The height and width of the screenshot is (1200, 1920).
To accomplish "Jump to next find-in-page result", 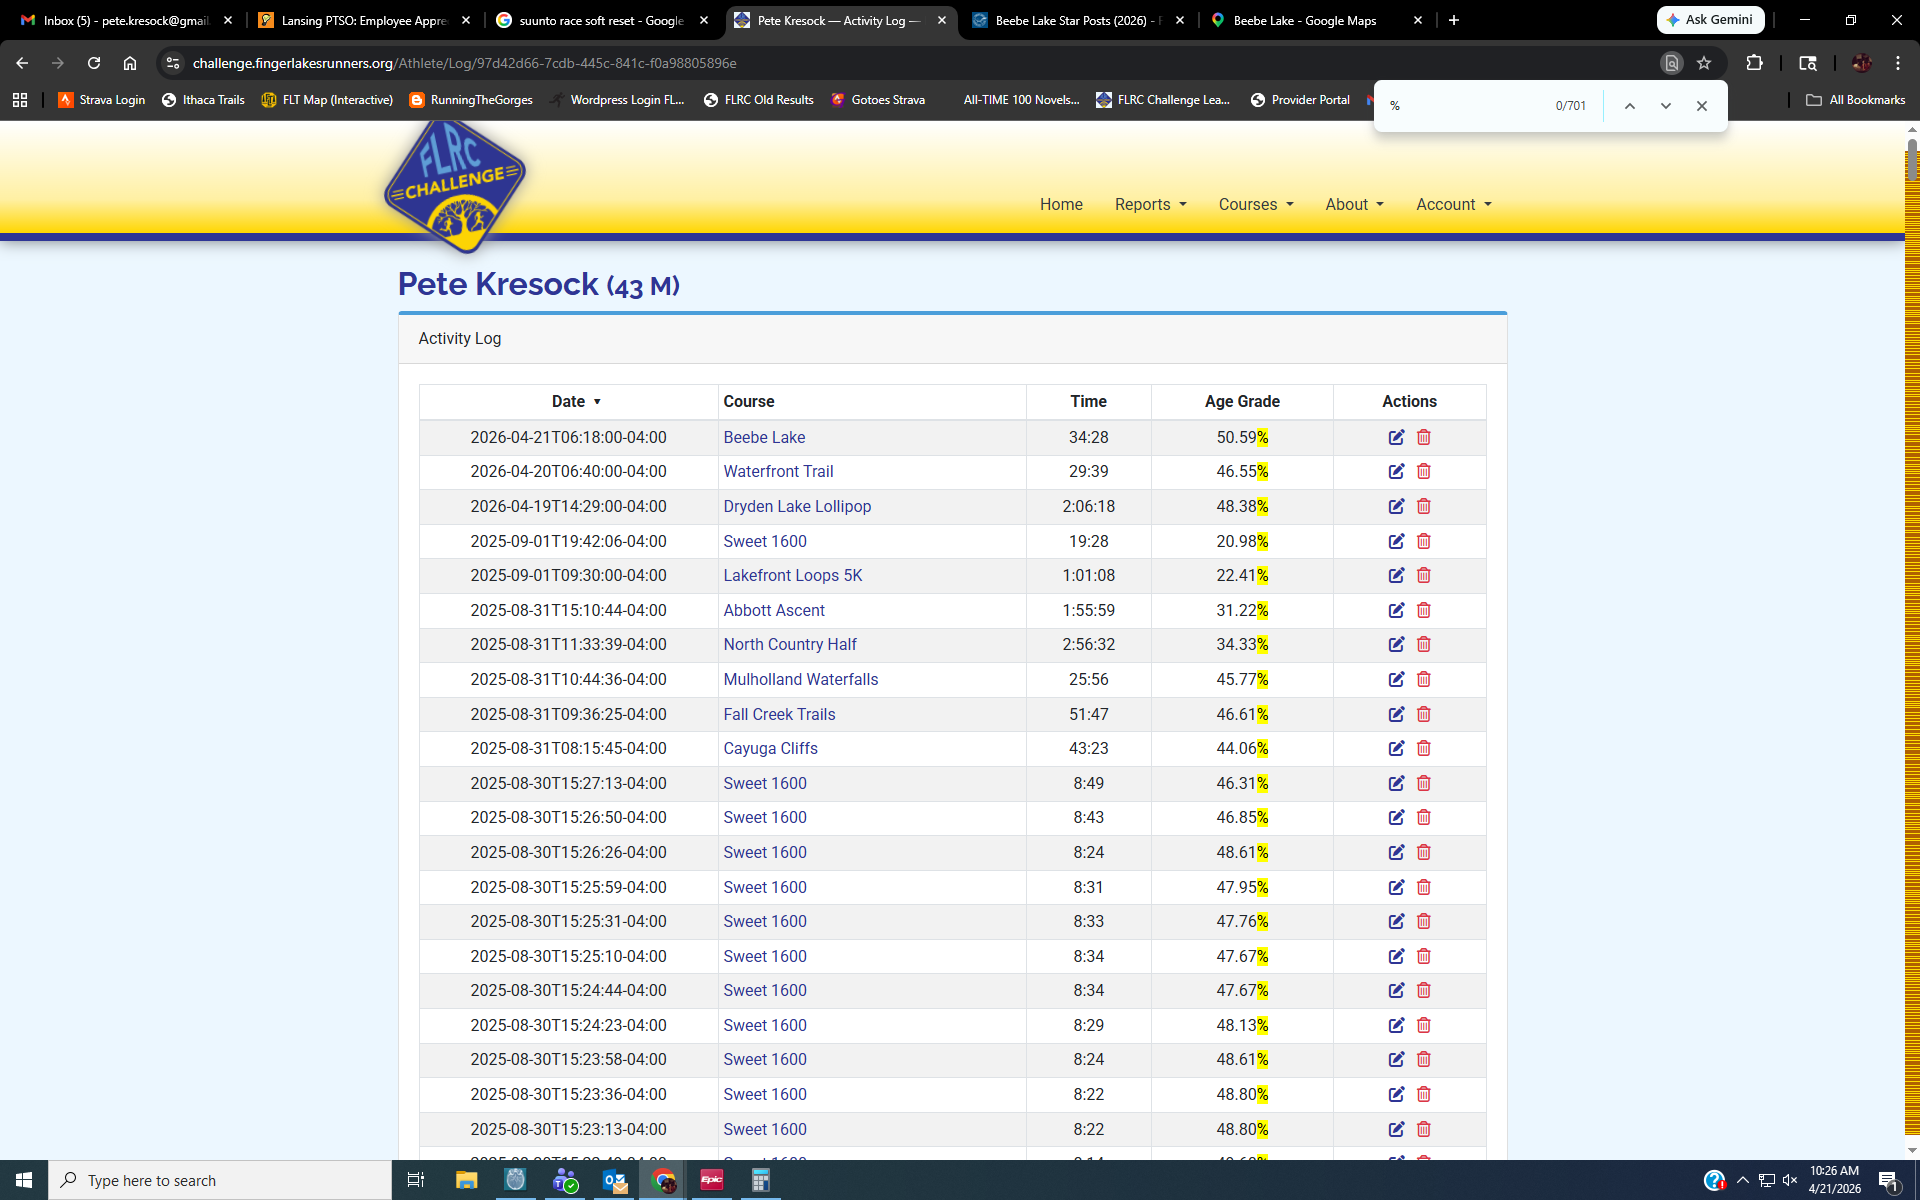I will (1665, 106).
